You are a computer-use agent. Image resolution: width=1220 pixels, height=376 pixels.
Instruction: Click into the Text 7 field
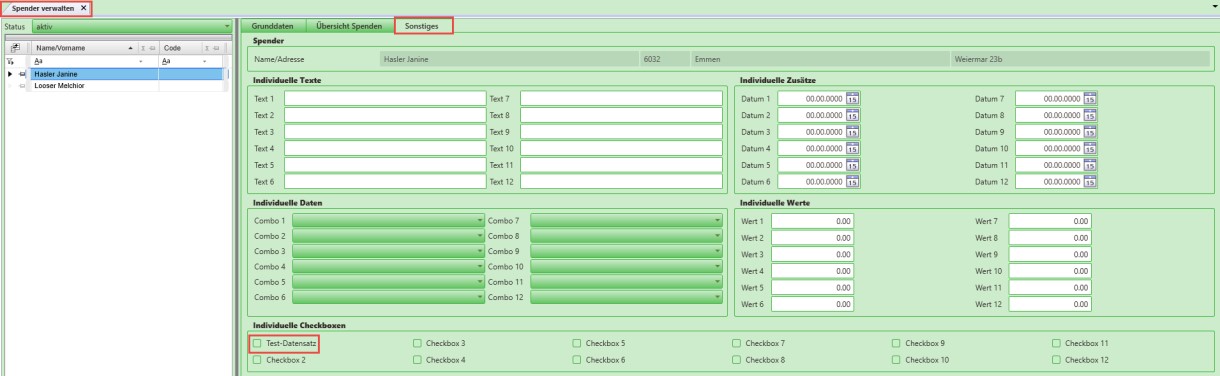(621, 99)
